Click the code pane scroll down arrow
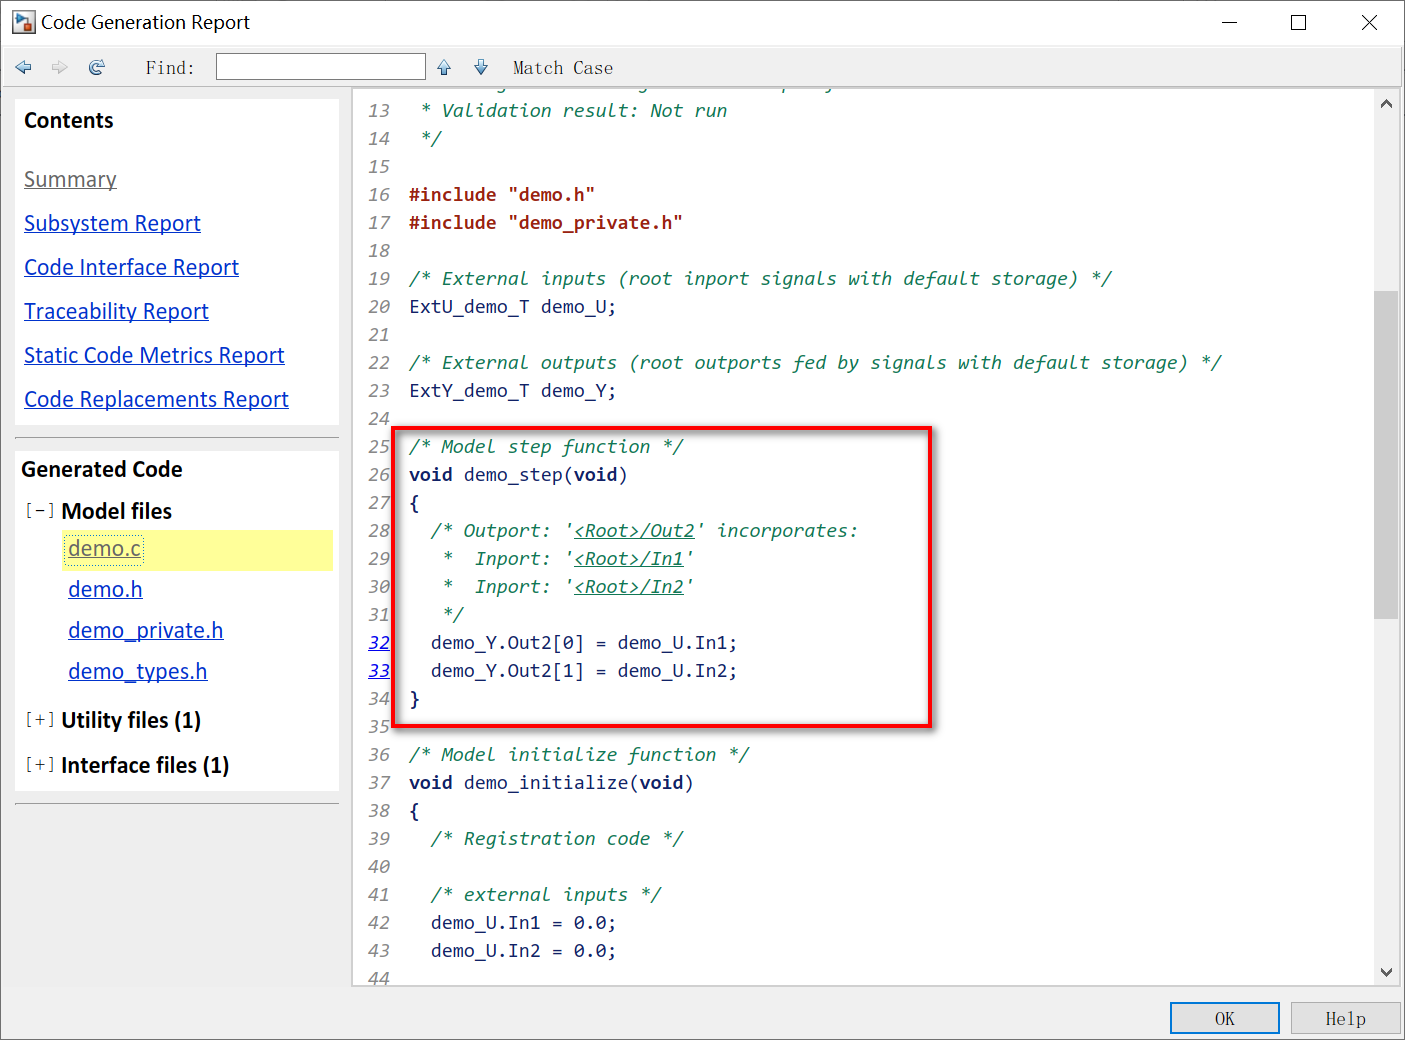 click(x=1386, y=972)
